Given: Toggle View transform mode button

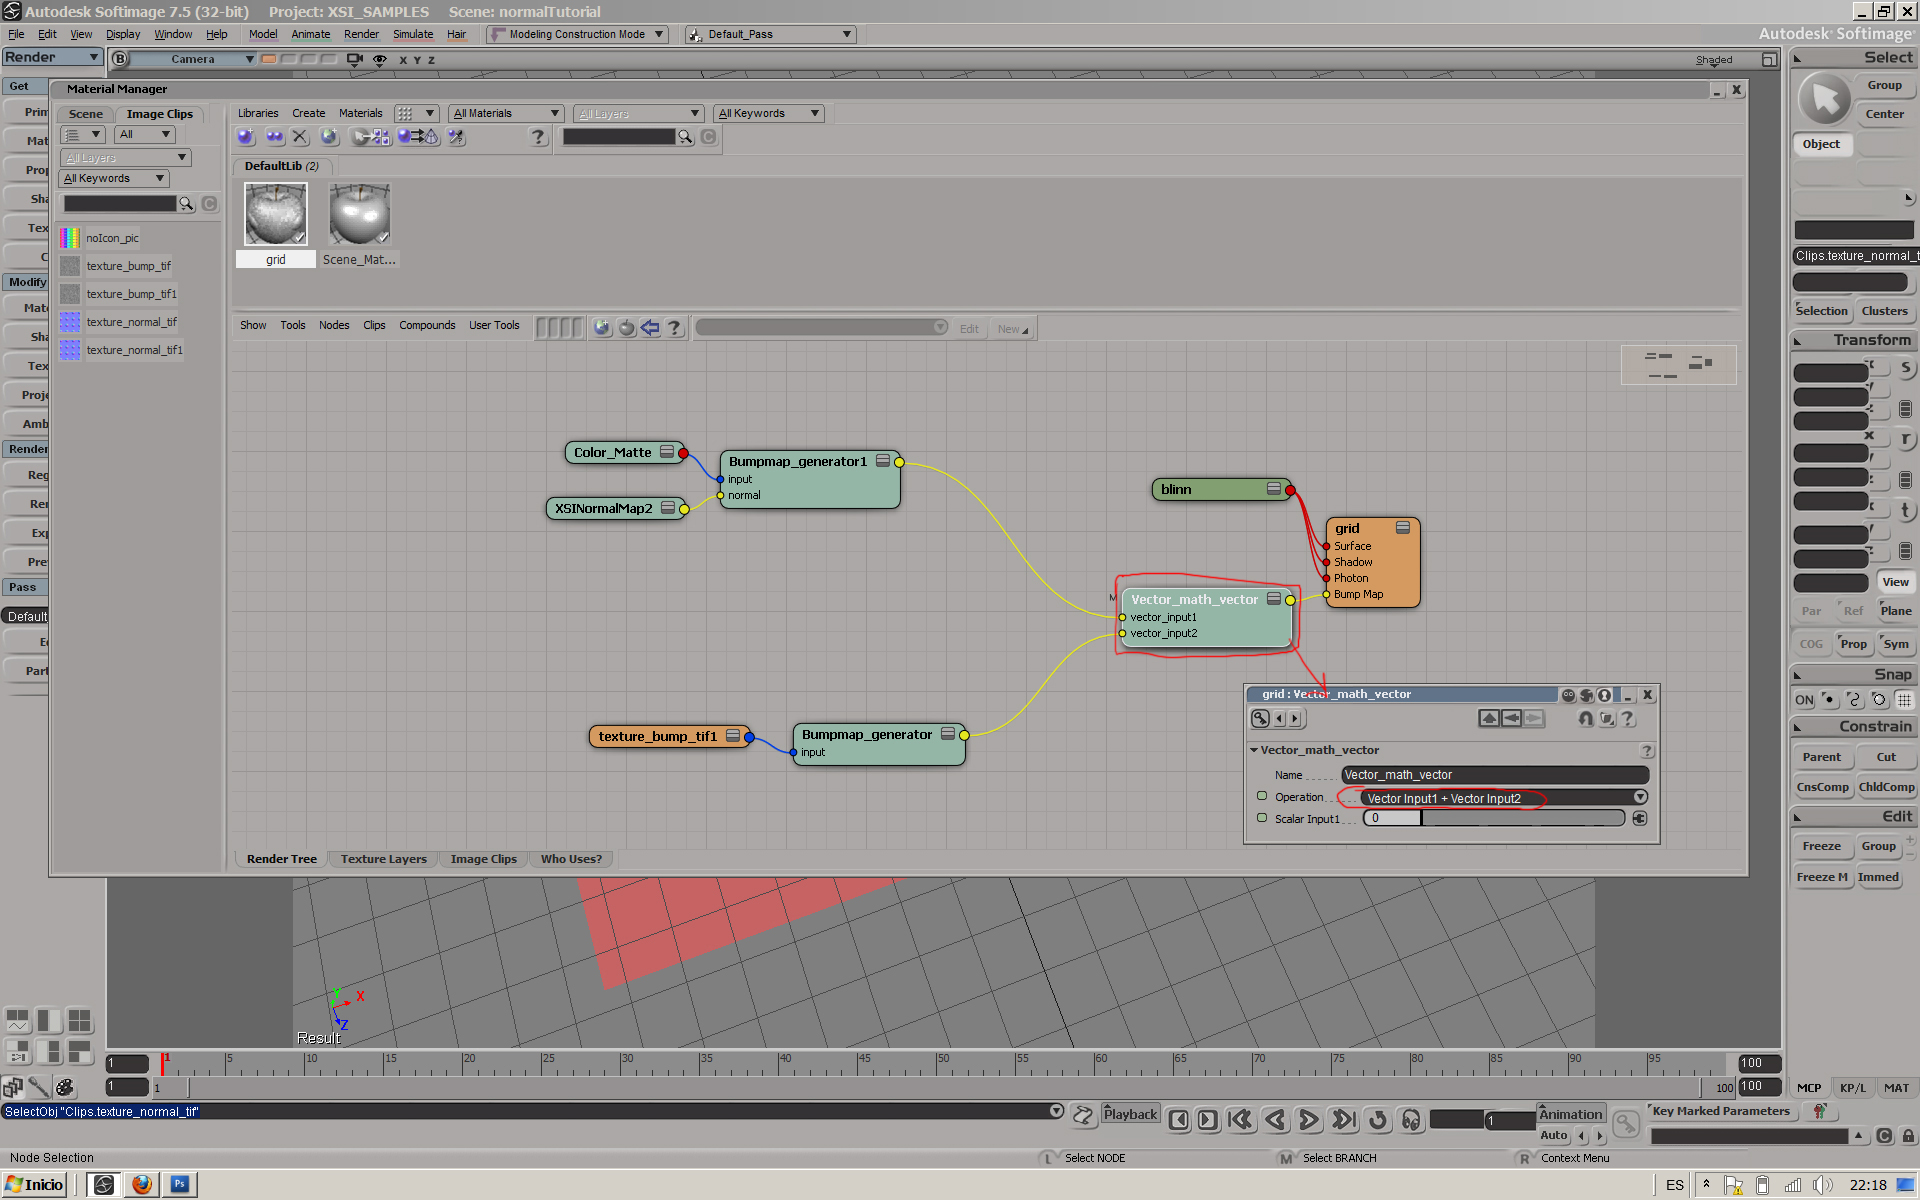Looking at the screenshot, I should (x=1895, y=582).
